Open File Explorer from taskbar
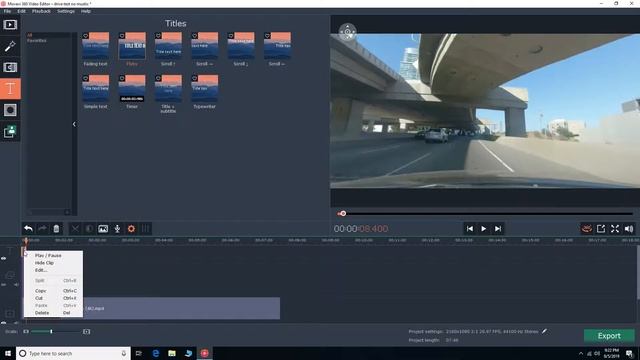This screenshot has width=640, height=360. (x=172, y=353)
